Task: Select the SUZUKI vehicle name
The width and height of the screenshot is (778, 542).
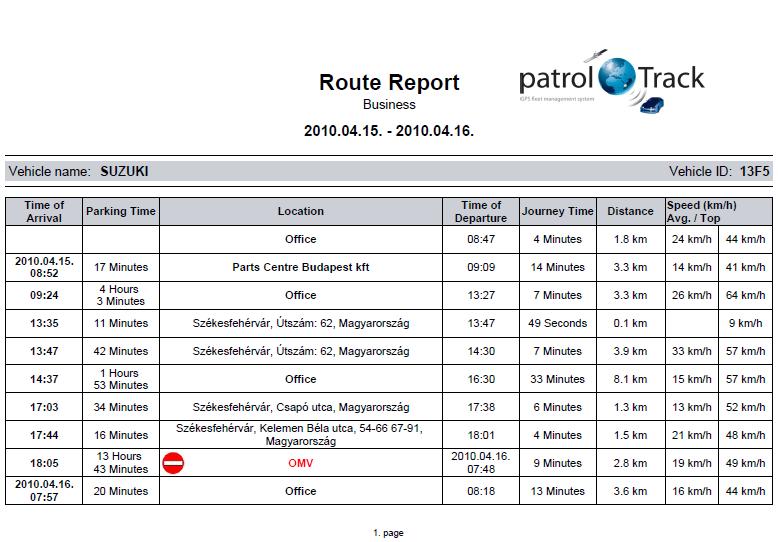Action: point(124,172)
